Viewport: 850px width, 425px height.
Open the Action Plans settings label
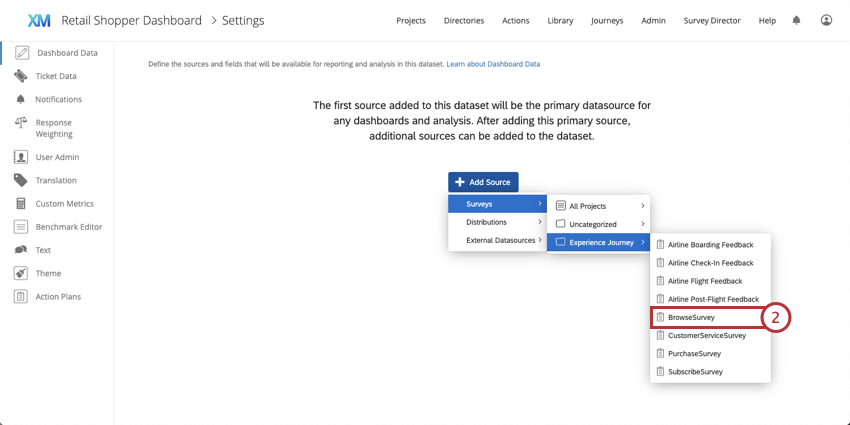(x=58, y=297)
